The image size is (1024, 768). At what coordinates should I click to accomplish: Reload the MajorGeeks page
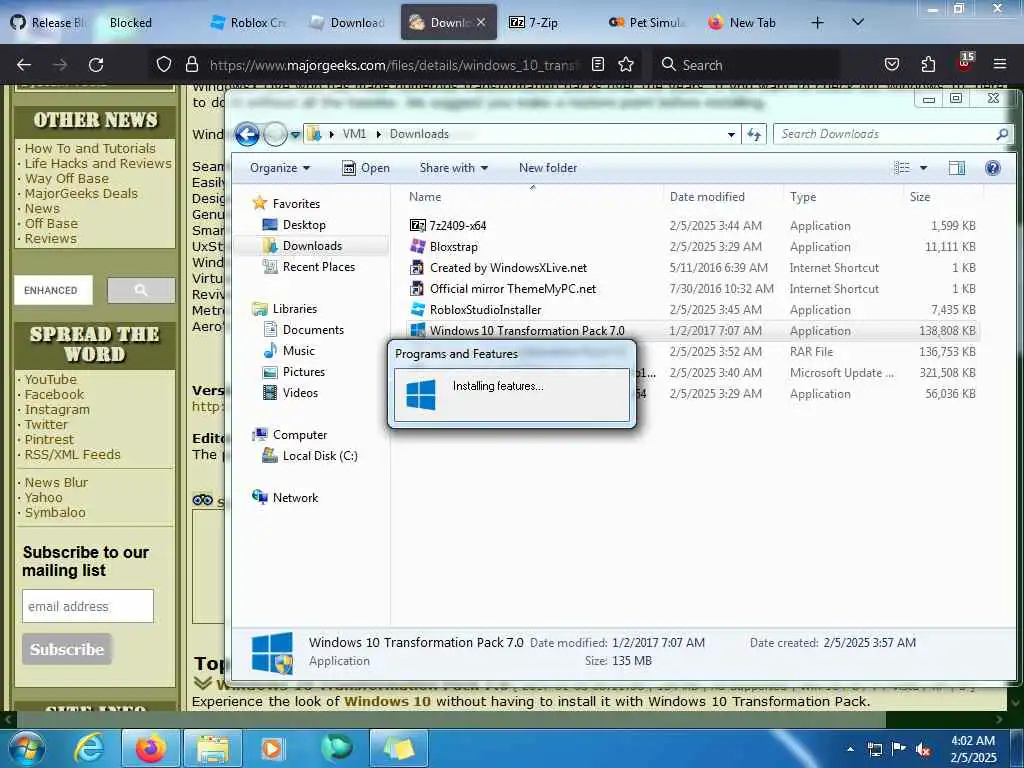tap(96, 65)
